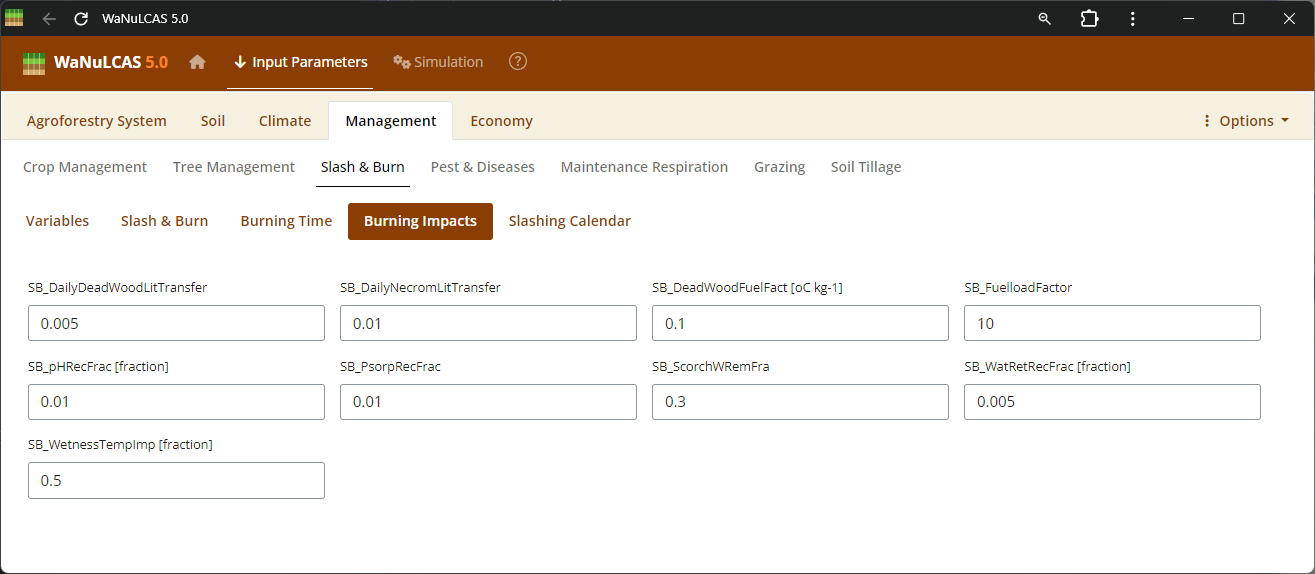
Task: Expand the Options dropdown
Action: (x=1245, y=121)
